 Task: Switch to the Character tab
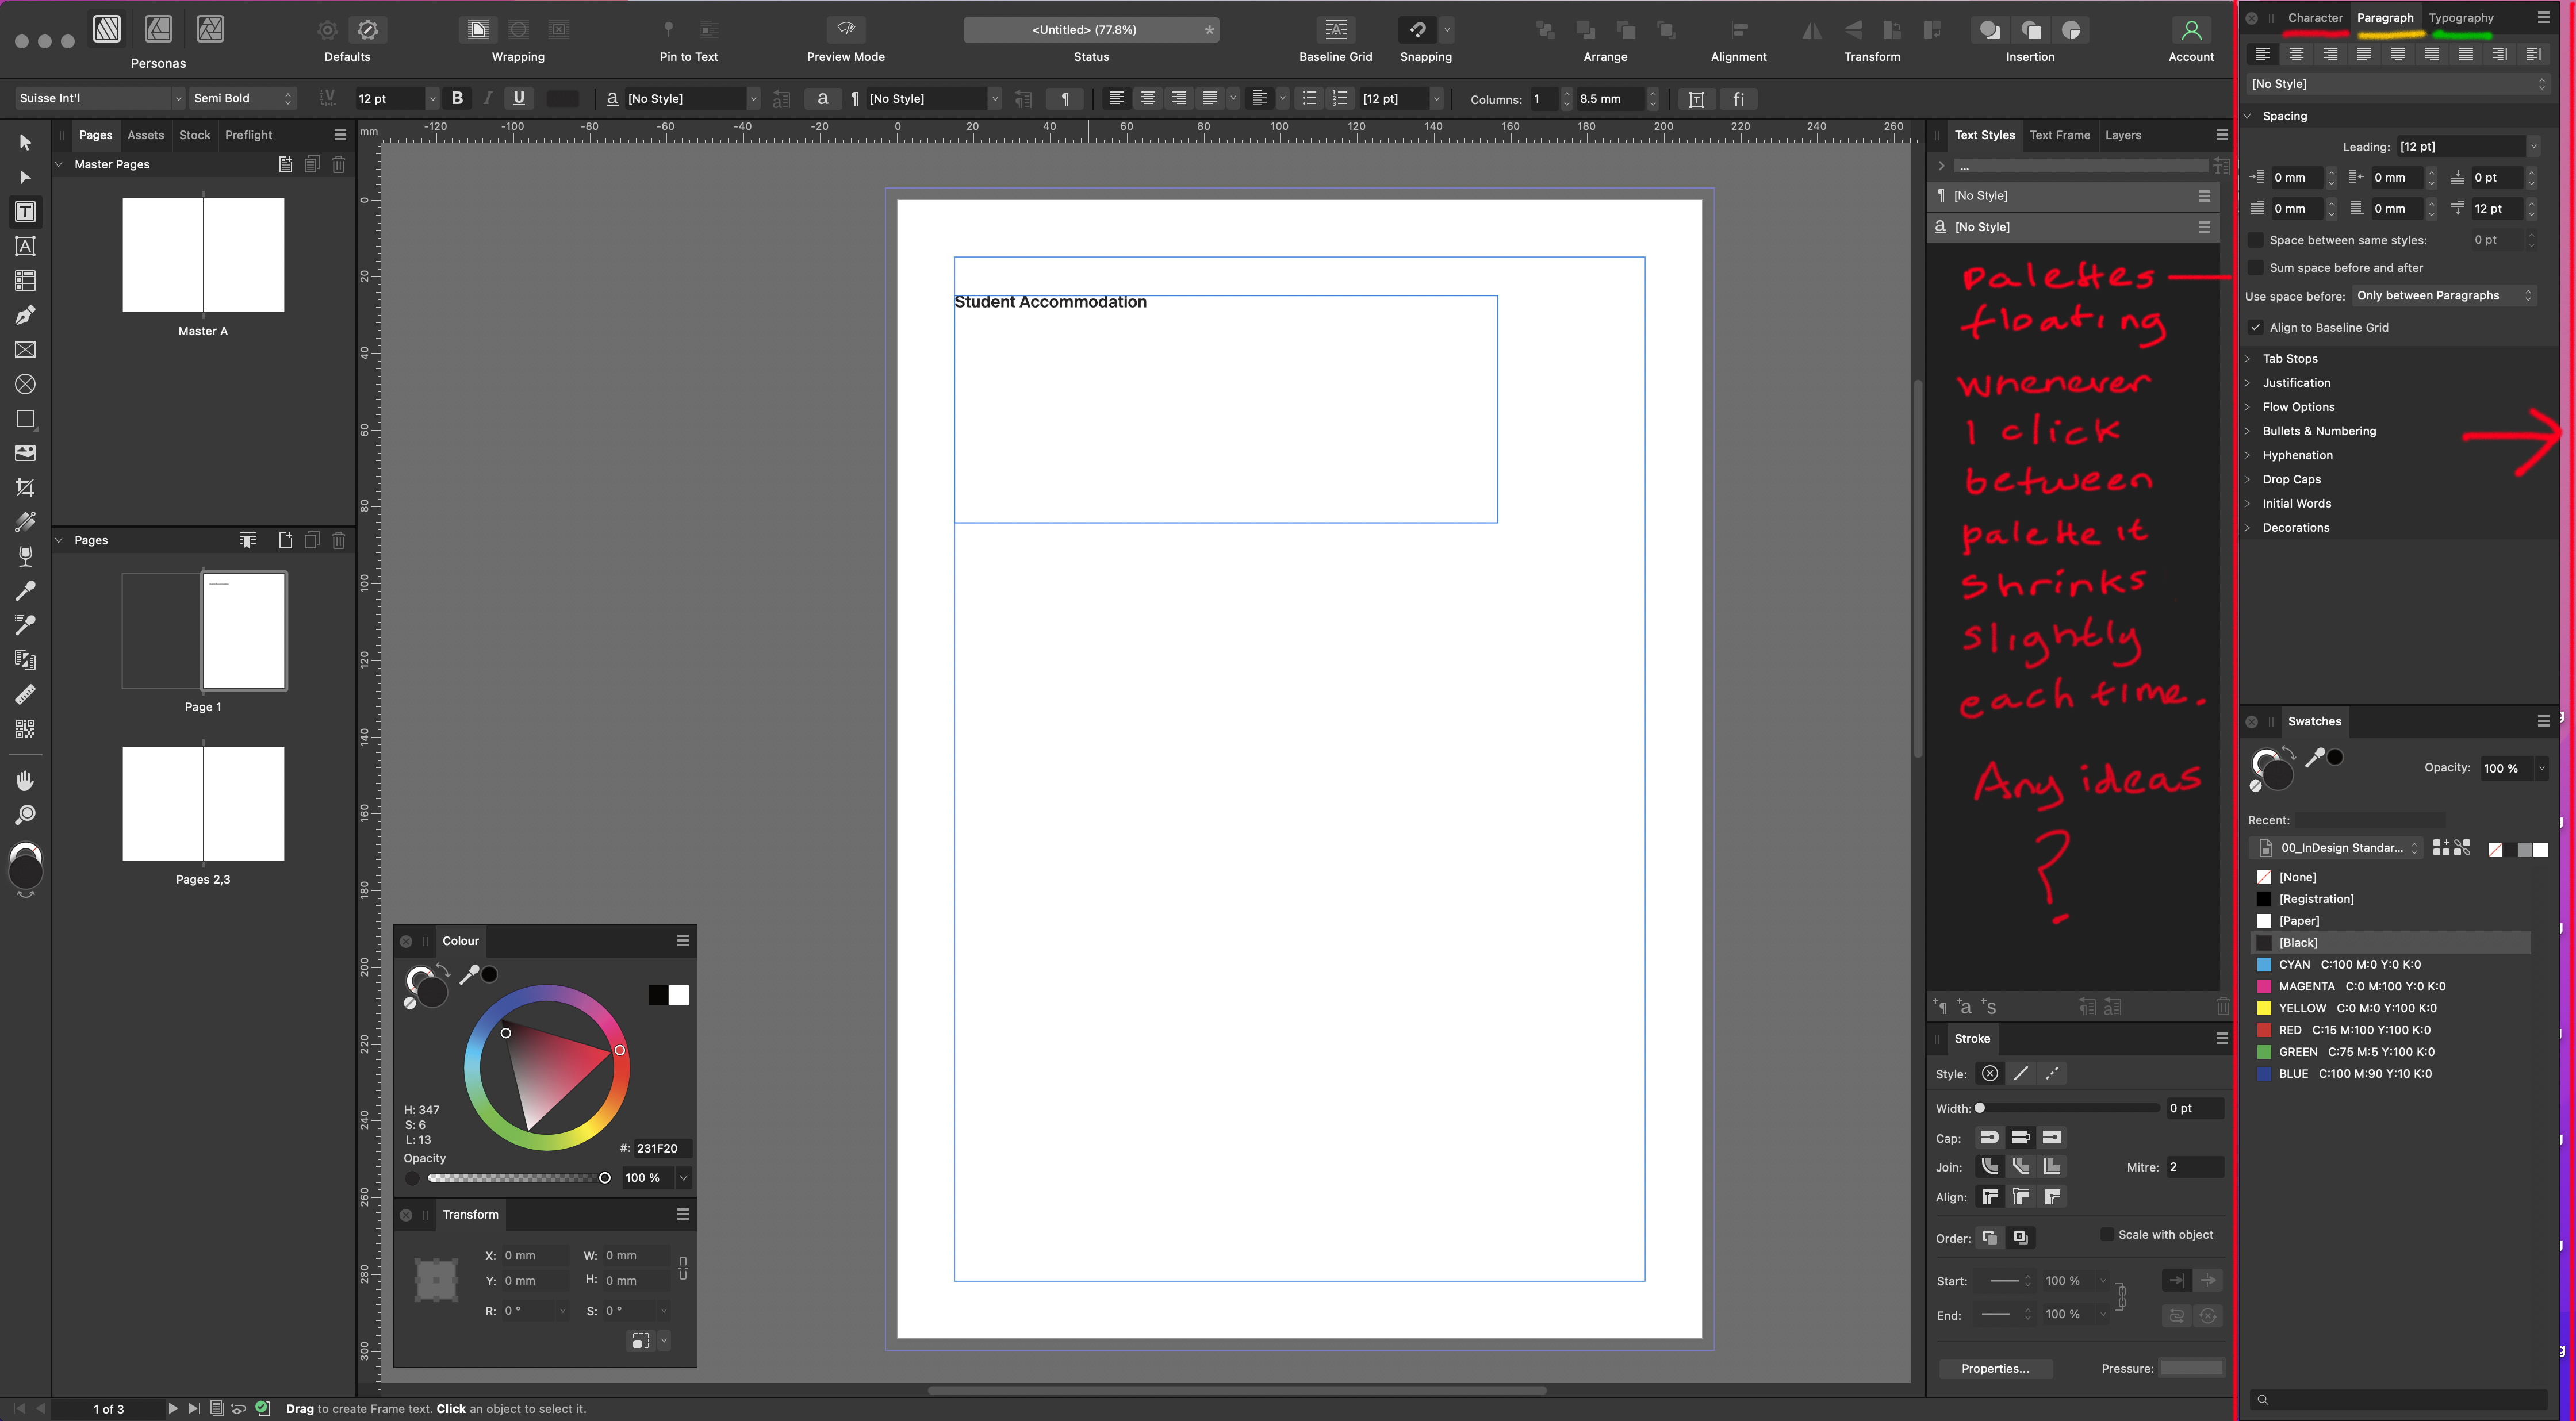click(2314, 18)
